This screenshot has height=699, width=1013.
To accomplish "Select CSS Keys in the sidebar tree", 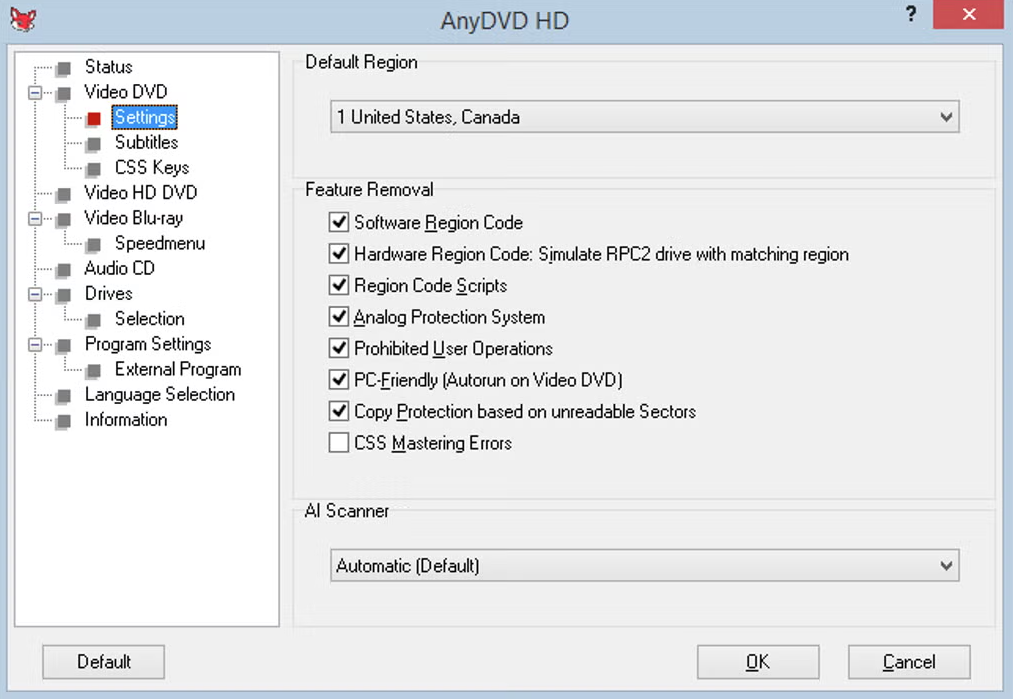I will click(150, 167).
